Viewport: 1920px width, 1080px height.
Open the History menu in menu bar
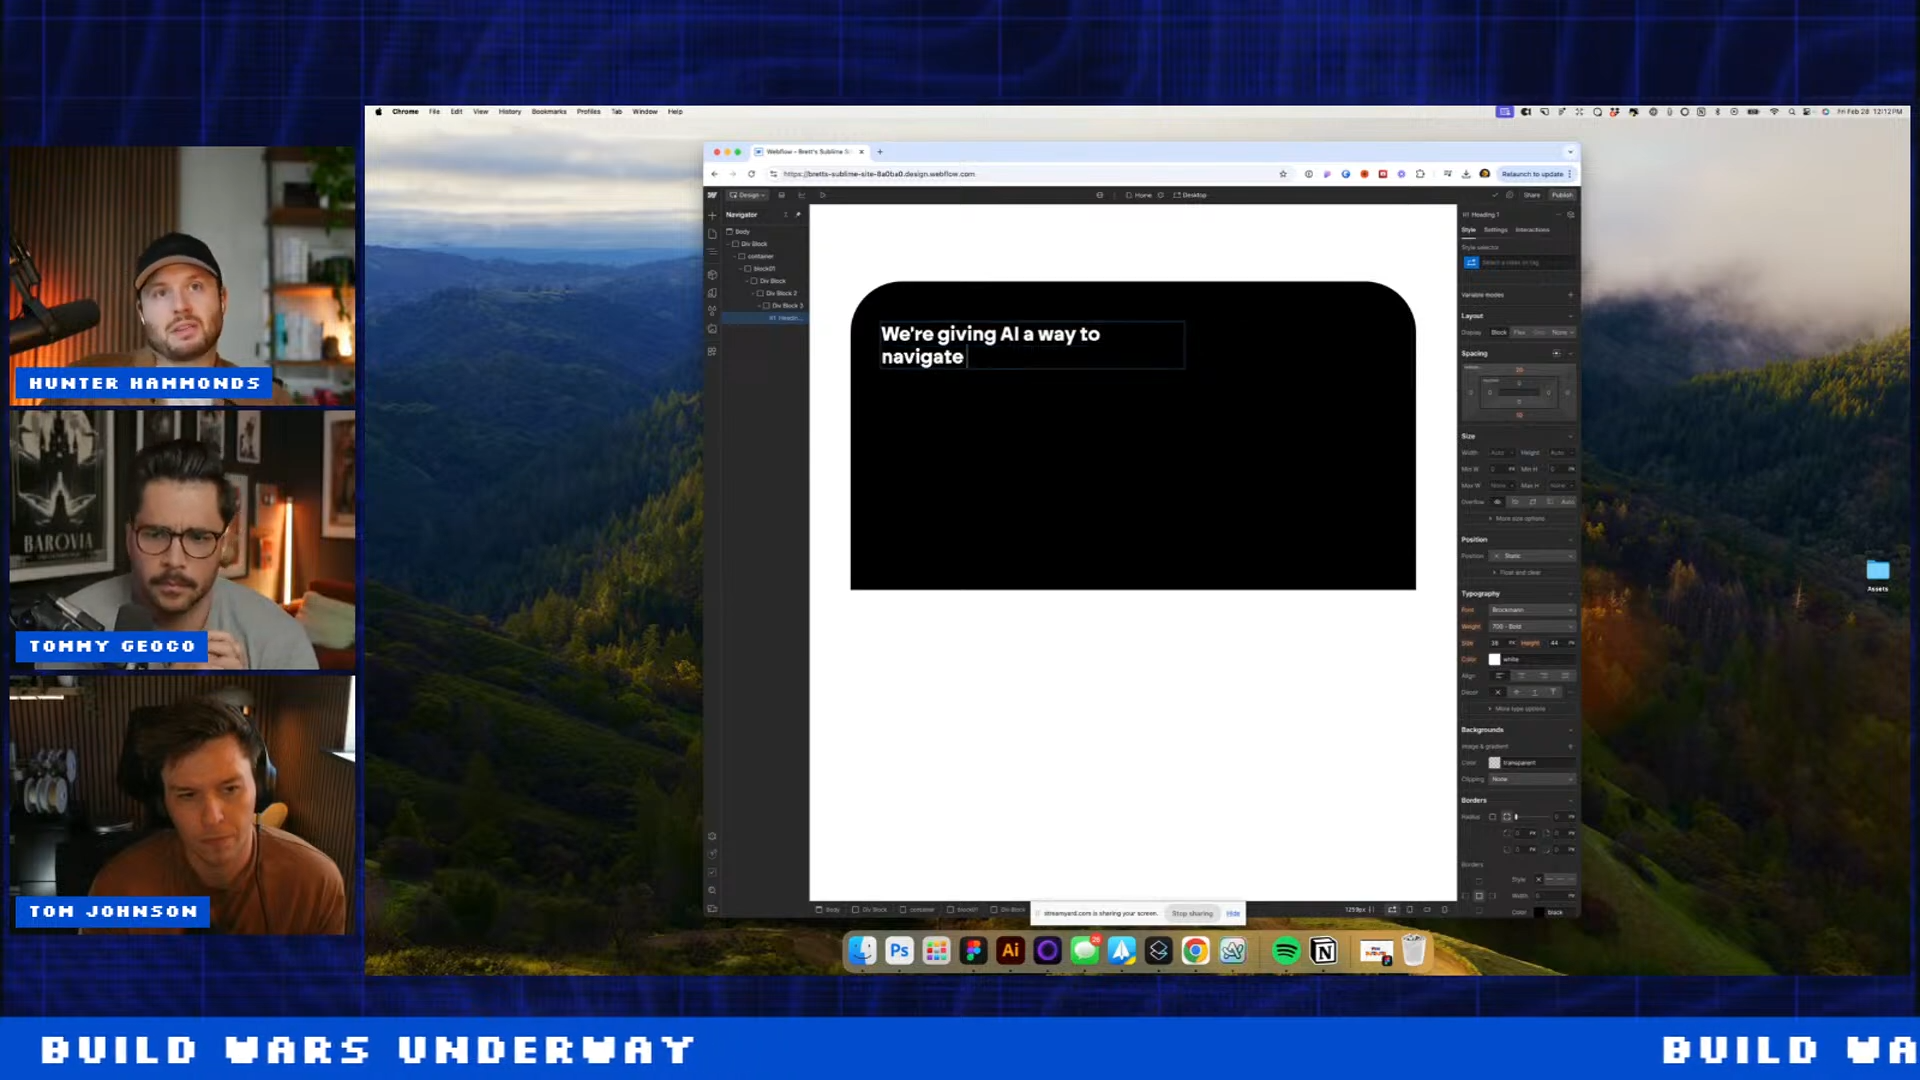[510, 112]
